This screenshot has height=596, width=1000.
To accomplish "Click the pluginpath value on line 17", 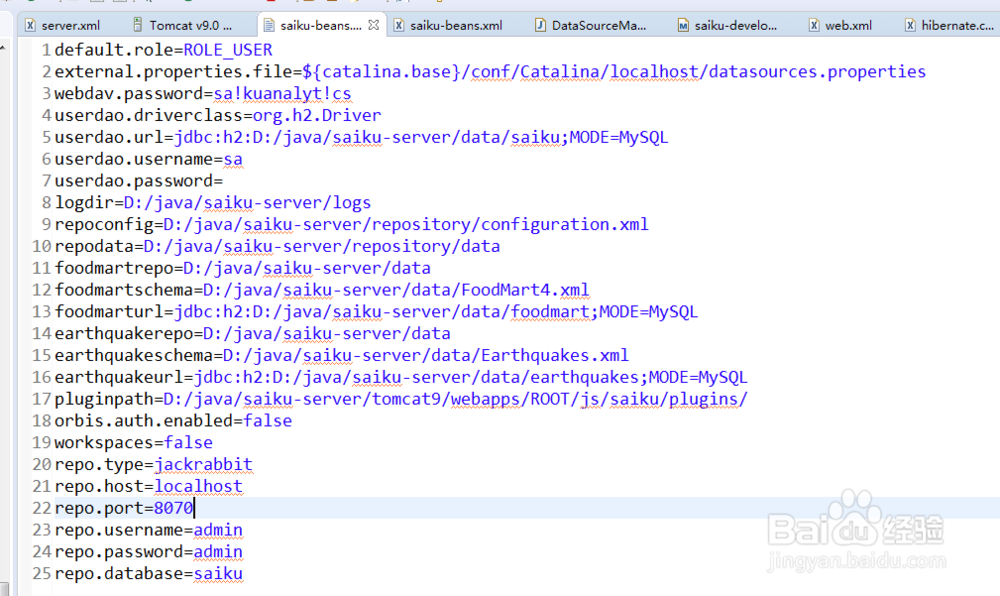I will 455,399.
